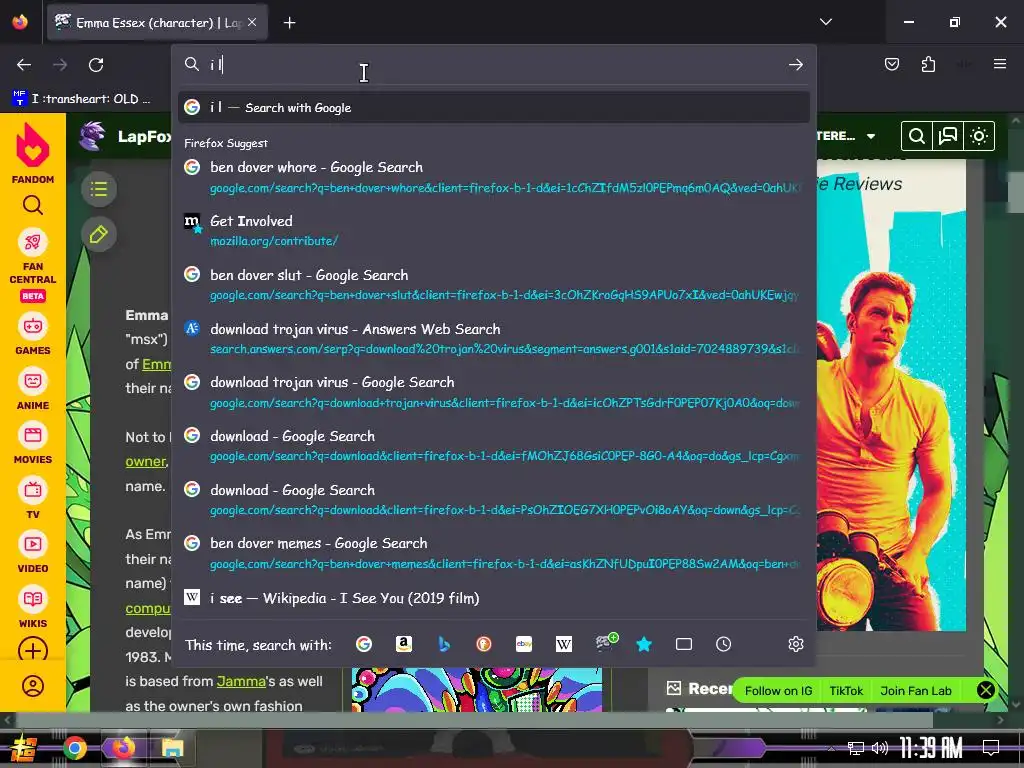Viewport: 1024px width, 768px height.
Task: Toggle the light/dark theme sun icon
Action: pyautogui.click(x=979, y=136)
